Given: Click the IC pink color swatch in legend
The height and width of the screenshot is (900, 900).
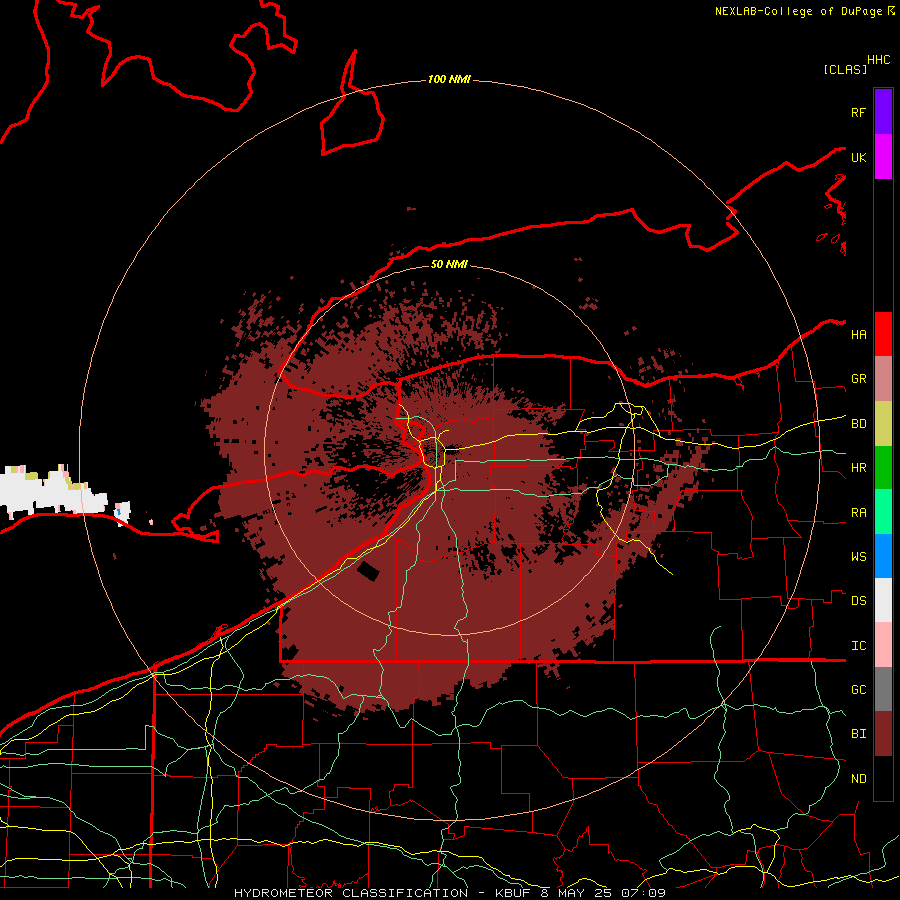Looking at the screenshot, I should tap(883, 645).
